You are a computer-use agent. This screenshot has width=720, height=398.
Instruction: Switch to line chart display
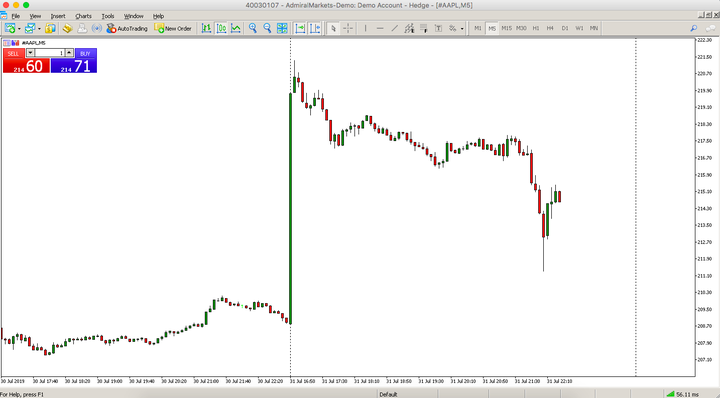236,28
